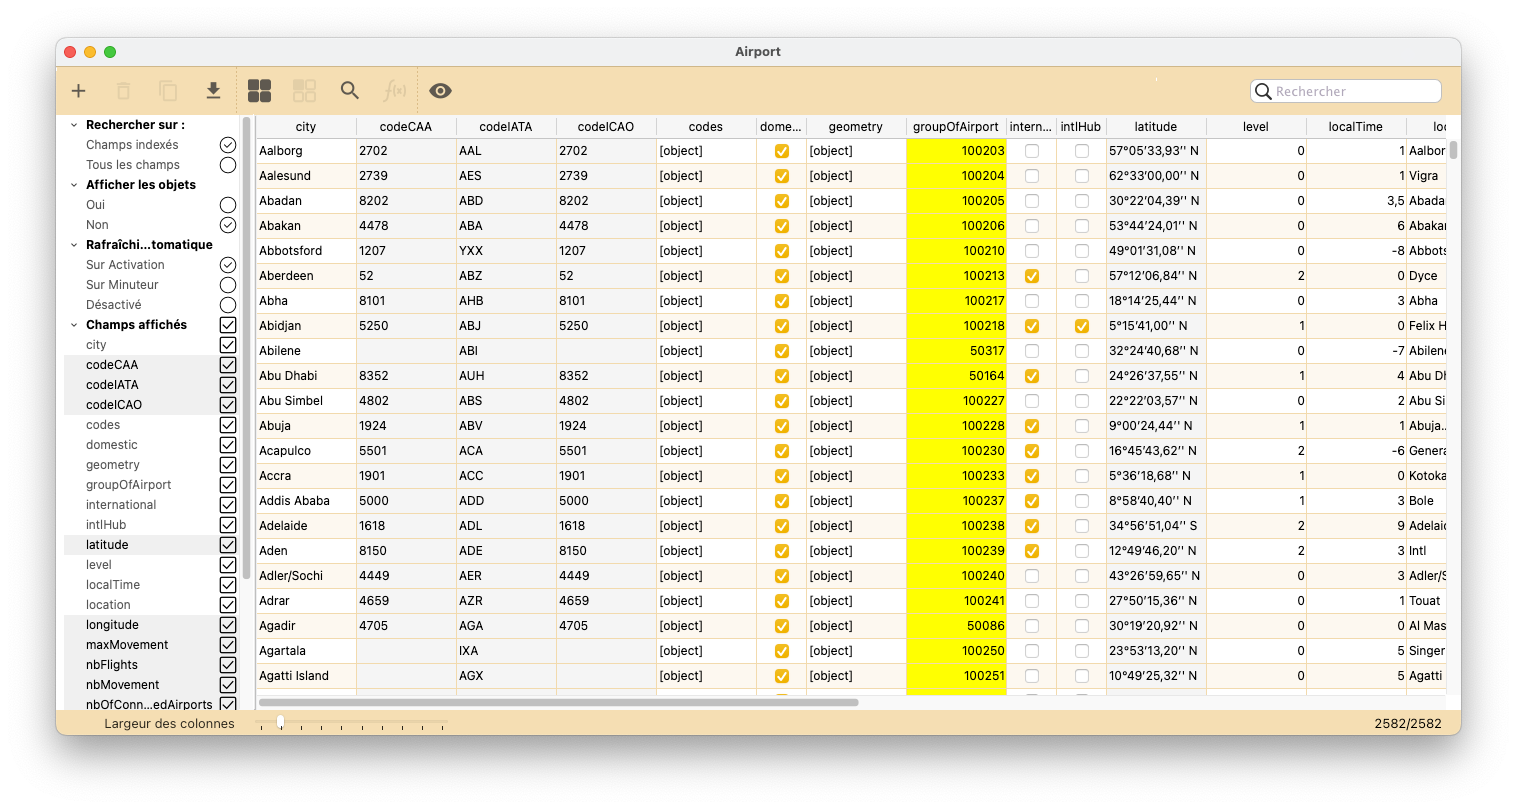Uncheck the geometry field checkbox
The image size is (1517, 809).
[228, 465]
